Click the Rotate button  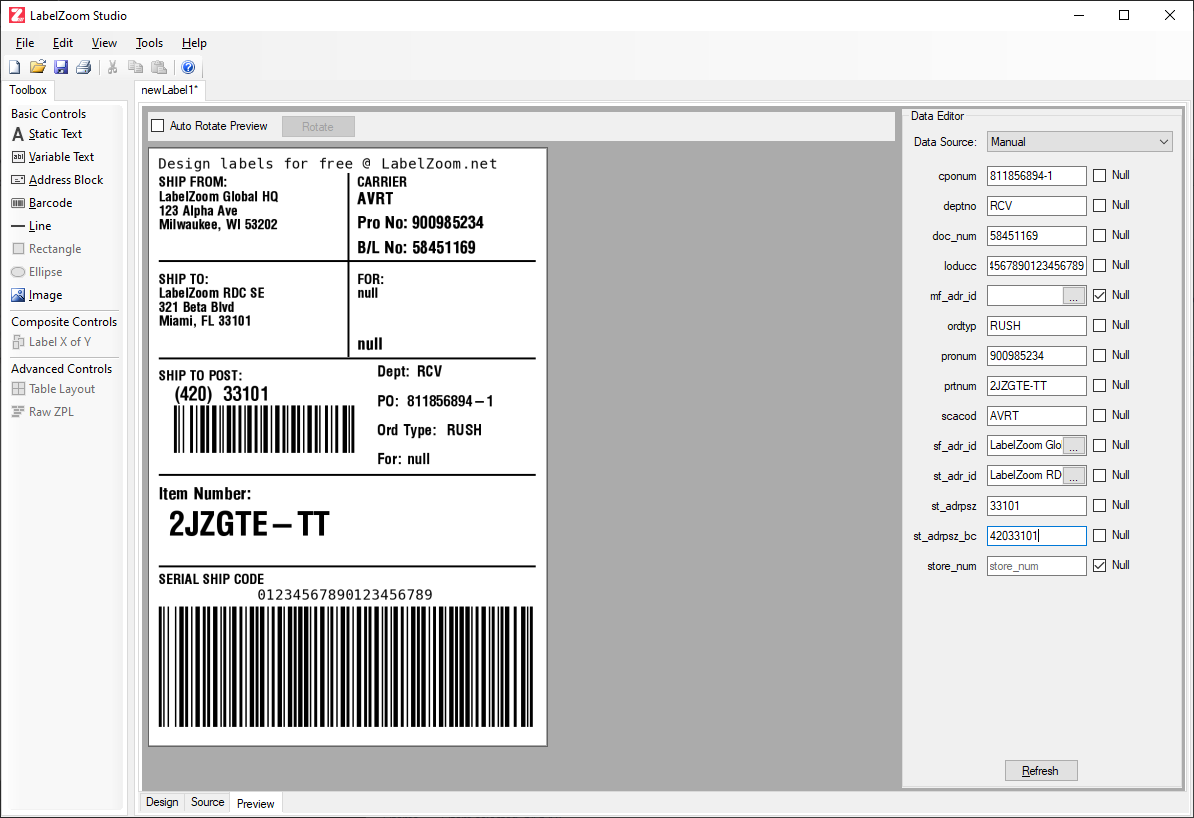[318, 126]
